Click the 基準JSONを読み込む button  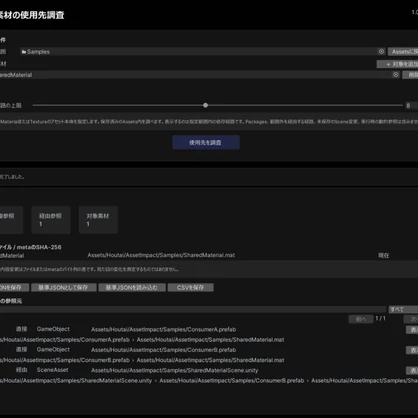(132, 287)
